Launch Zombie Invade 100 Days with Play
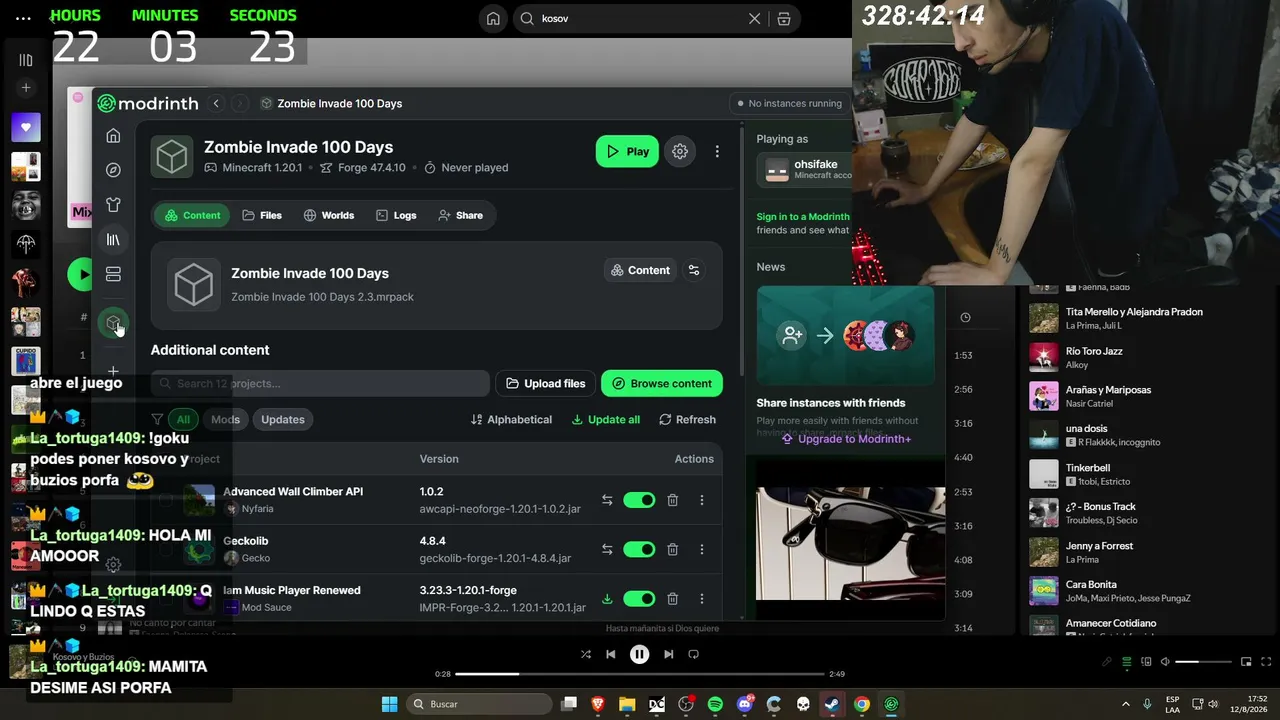Viewport: 1280px width, 720px height. (x=627, y=151)
